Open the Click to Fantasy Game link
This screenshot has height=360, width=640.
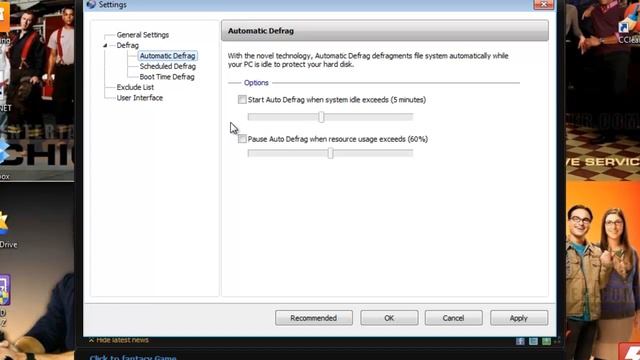[133, 358]
